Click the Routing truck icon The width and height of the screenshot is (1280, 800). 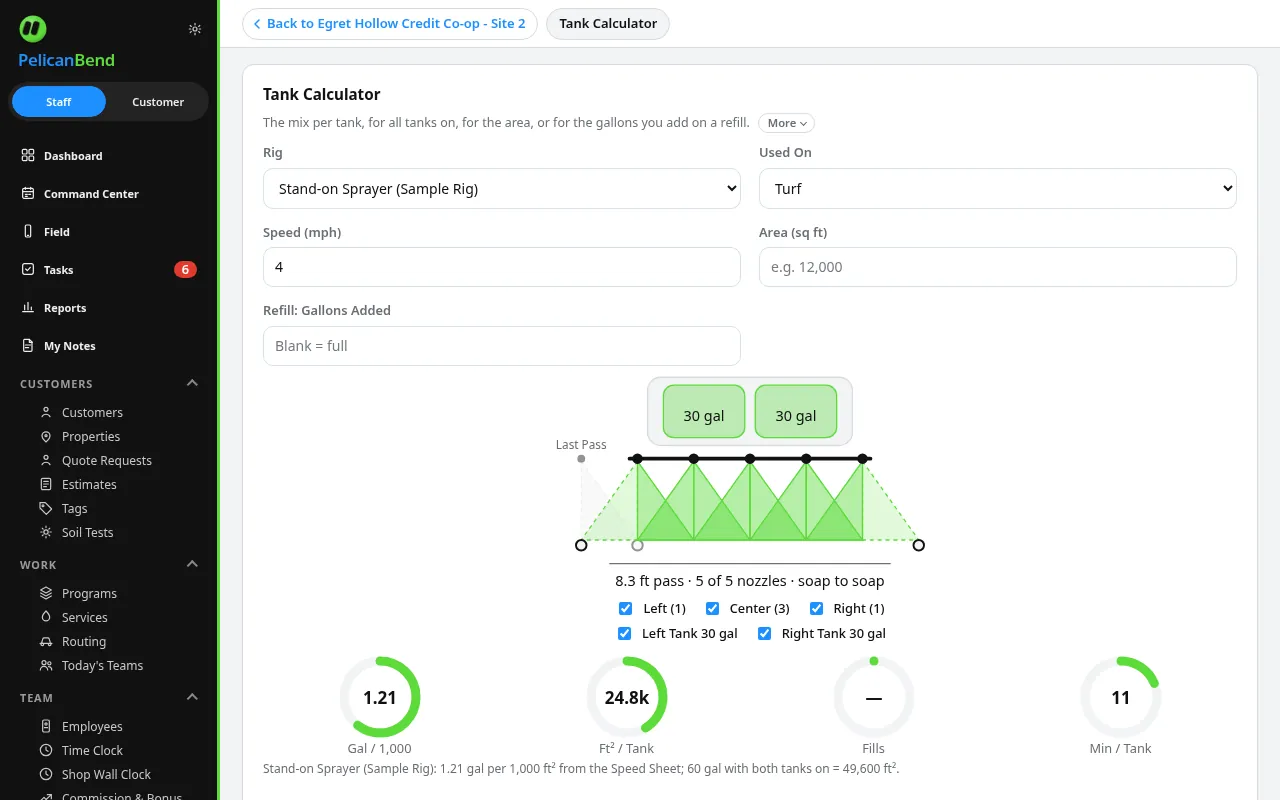(x=46, y=641)
